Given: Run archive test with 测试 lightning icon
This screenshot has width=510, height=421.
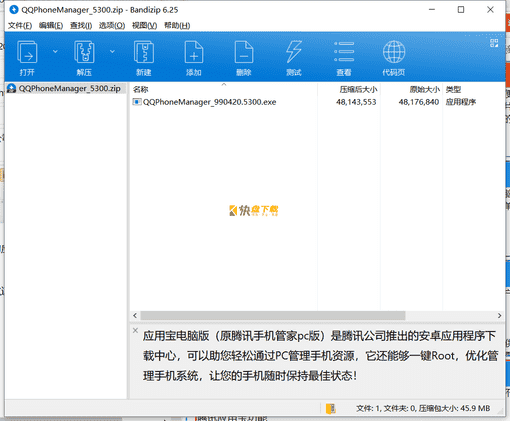Looking at the screenshot, I should tap(294, 52).
